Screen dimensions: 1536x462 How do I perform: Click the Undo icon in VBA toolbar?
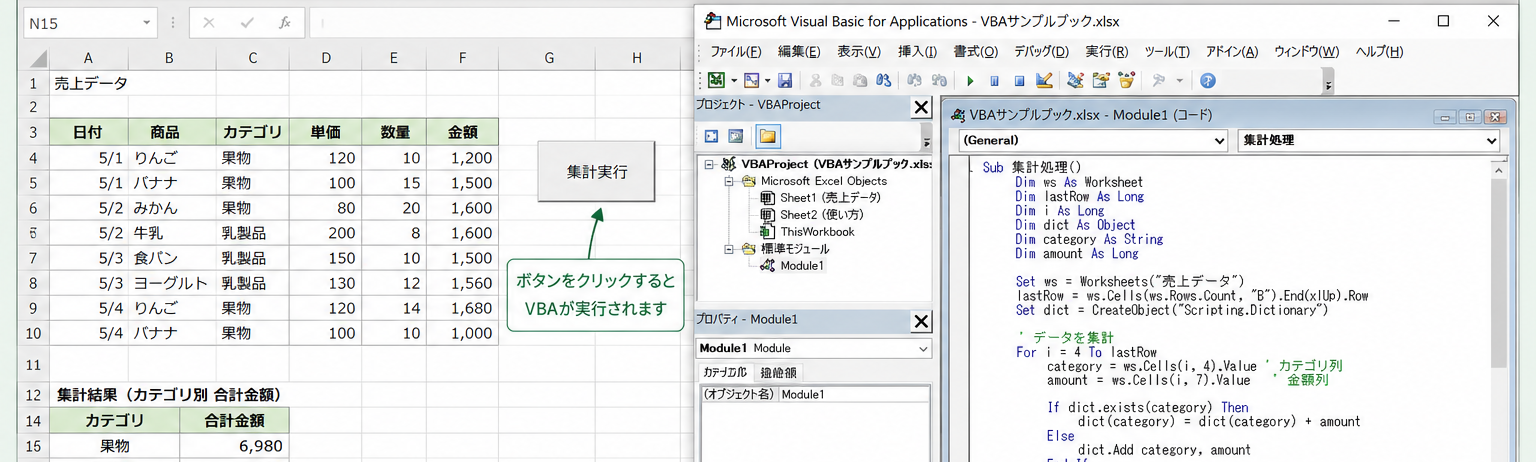coord(915,80)
